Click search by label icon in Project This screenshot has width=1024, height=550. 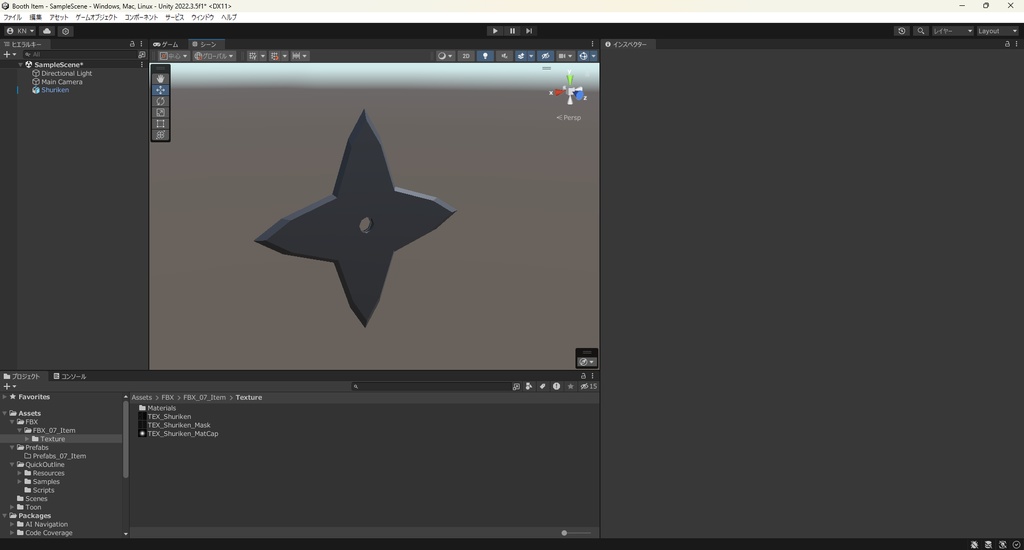click(x=543, y=386)
